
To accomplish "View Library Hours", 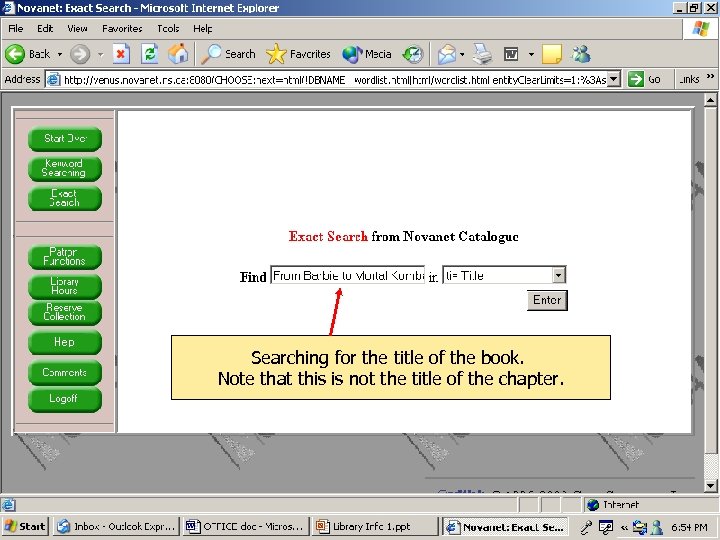I will tap(65, 286).
